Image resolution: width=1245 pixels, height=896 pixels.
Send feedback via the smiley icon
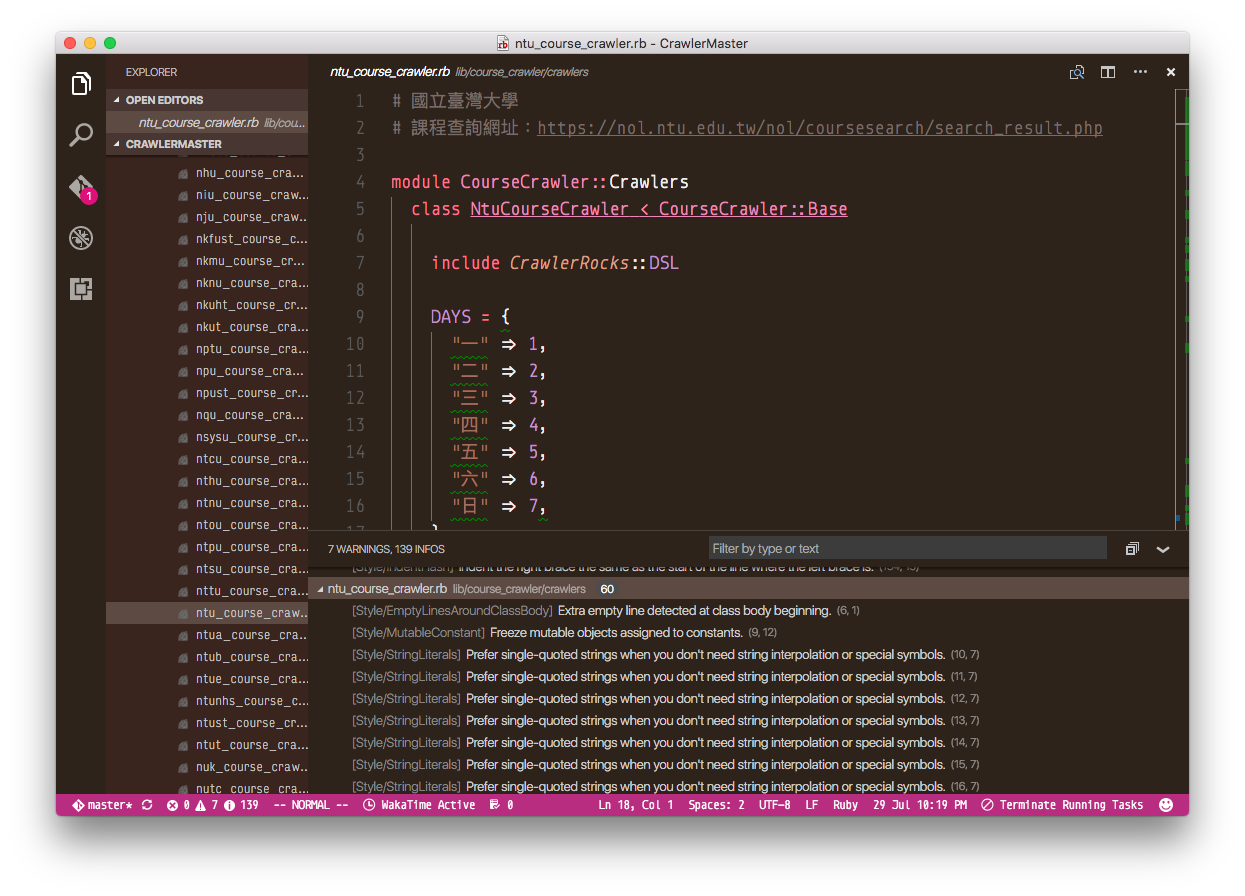click(1166, 805)
